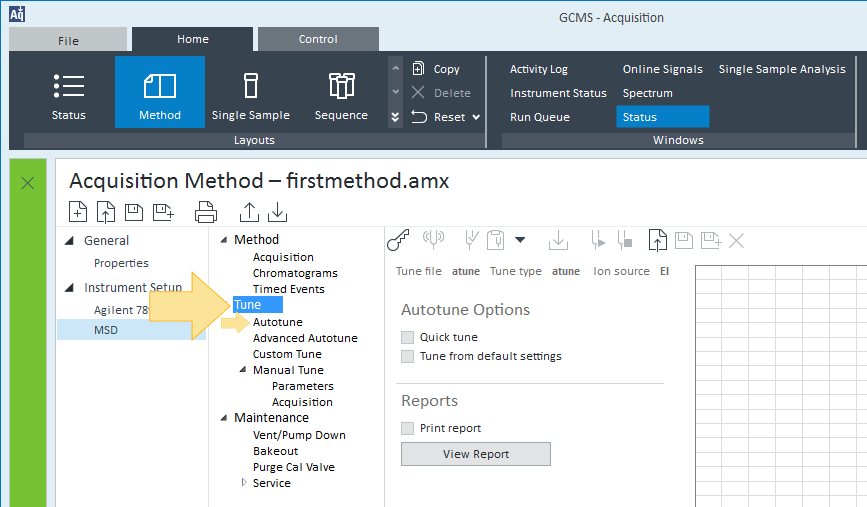Screen dimensions: 867x507
Task: Check Tune from default settings
Action: point(408,356)
